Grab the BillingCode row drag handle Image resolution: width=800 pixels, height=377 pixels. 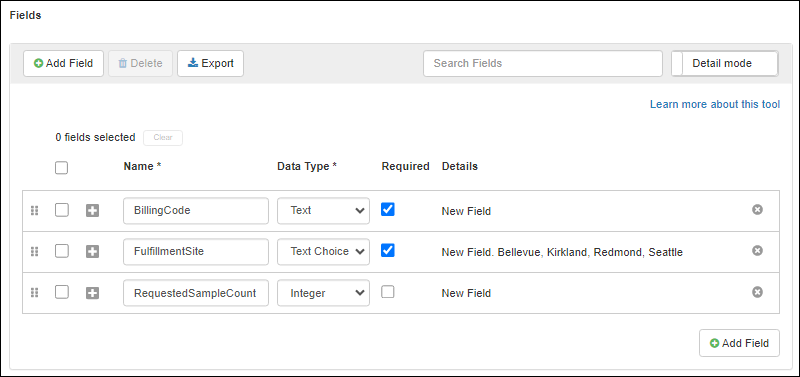pos(35,210)
